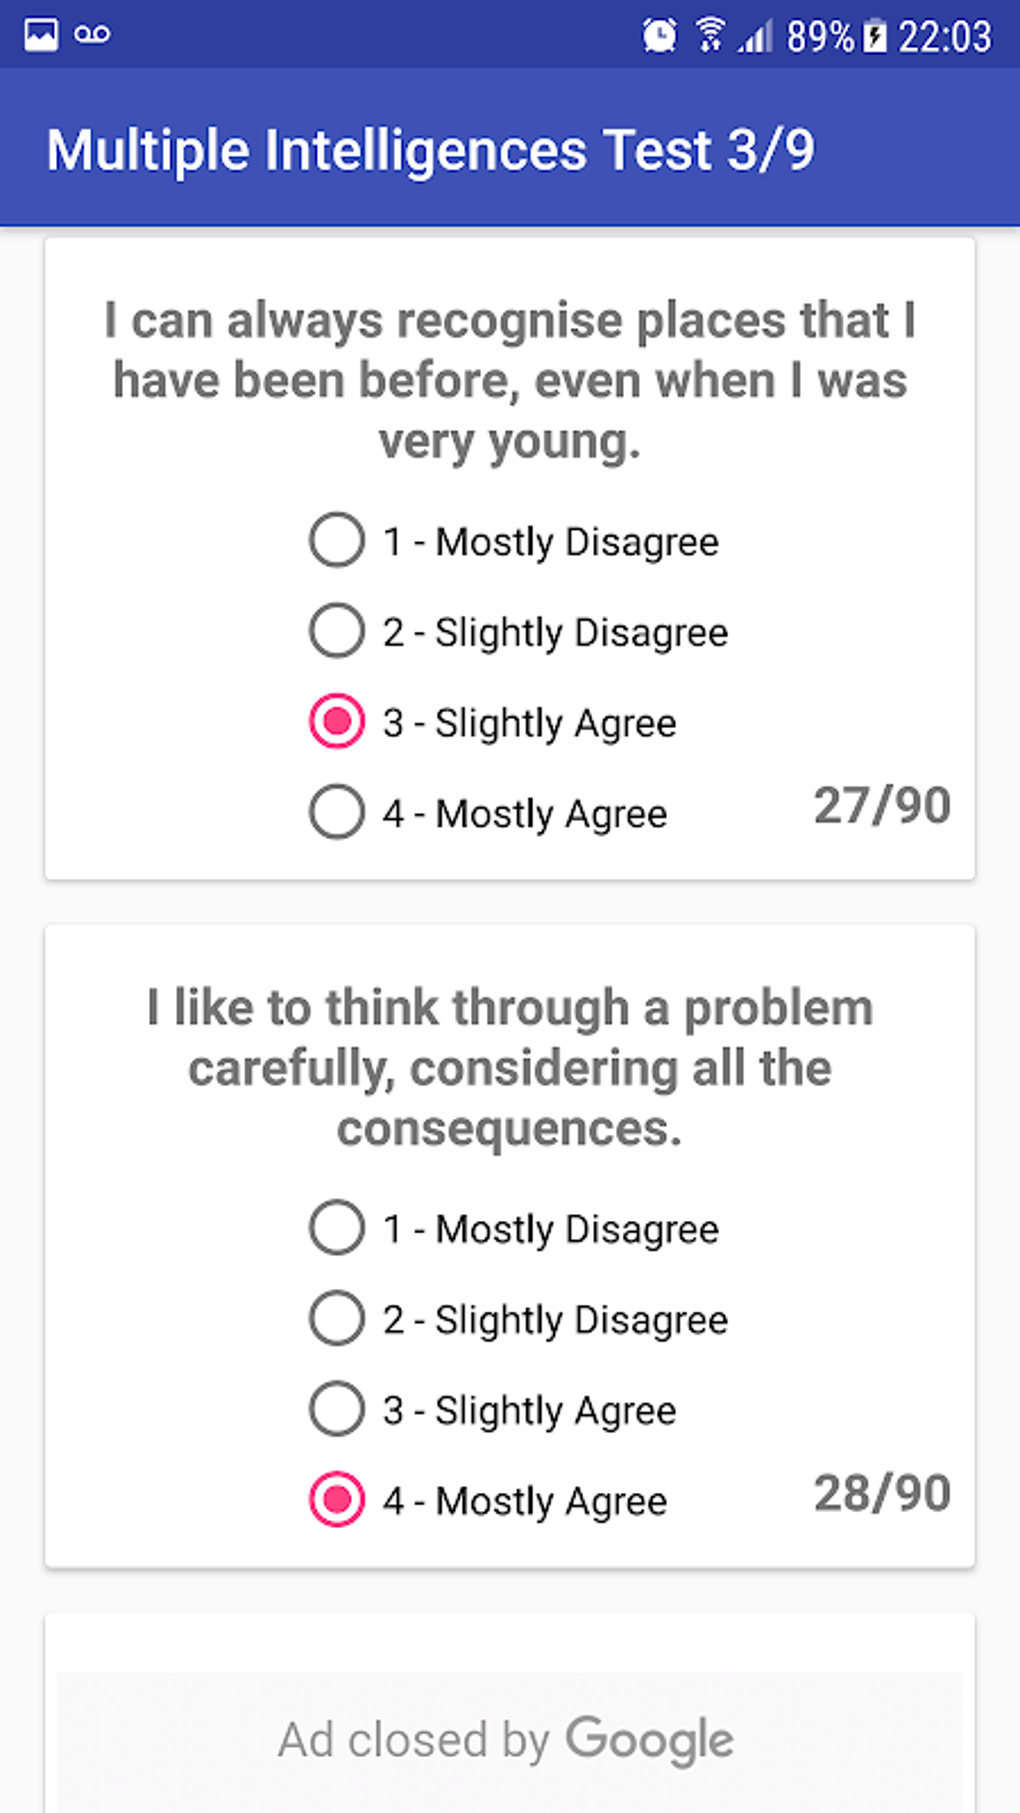Select Mostly Disagree for think through problem question
The width and height of the screenshot is (1020, 1813).
click(337, 1228)
